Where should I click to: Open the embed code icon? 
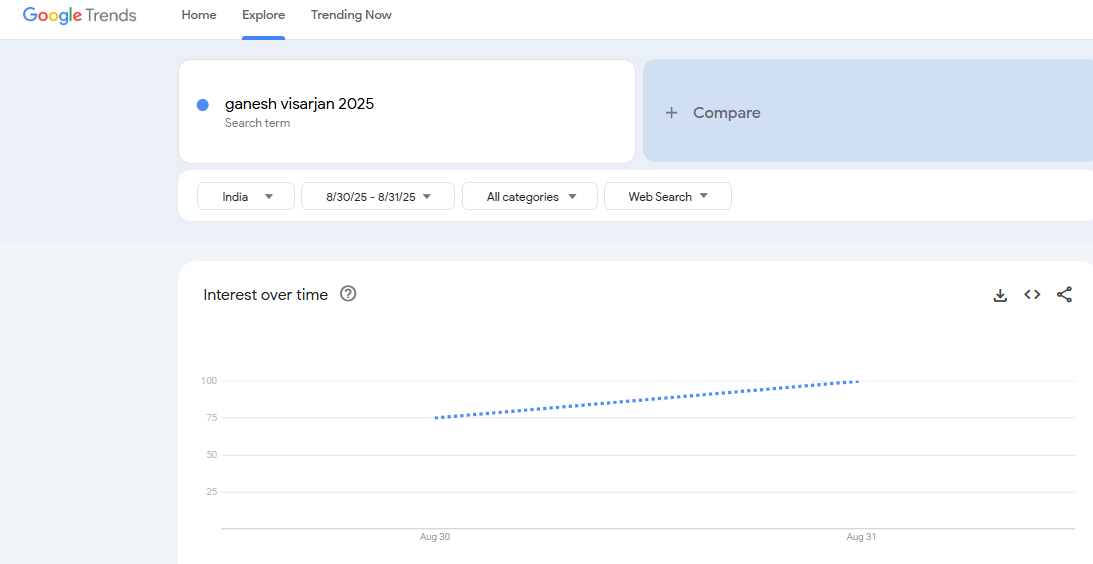tap(1032, 295)
